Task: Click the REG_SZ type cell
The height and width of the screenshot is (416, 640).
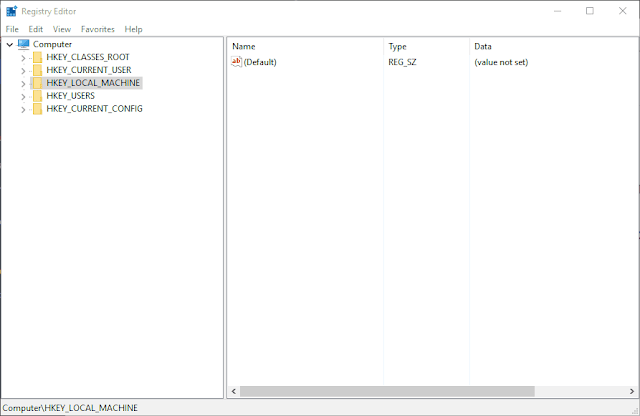Action: (402, 62)
